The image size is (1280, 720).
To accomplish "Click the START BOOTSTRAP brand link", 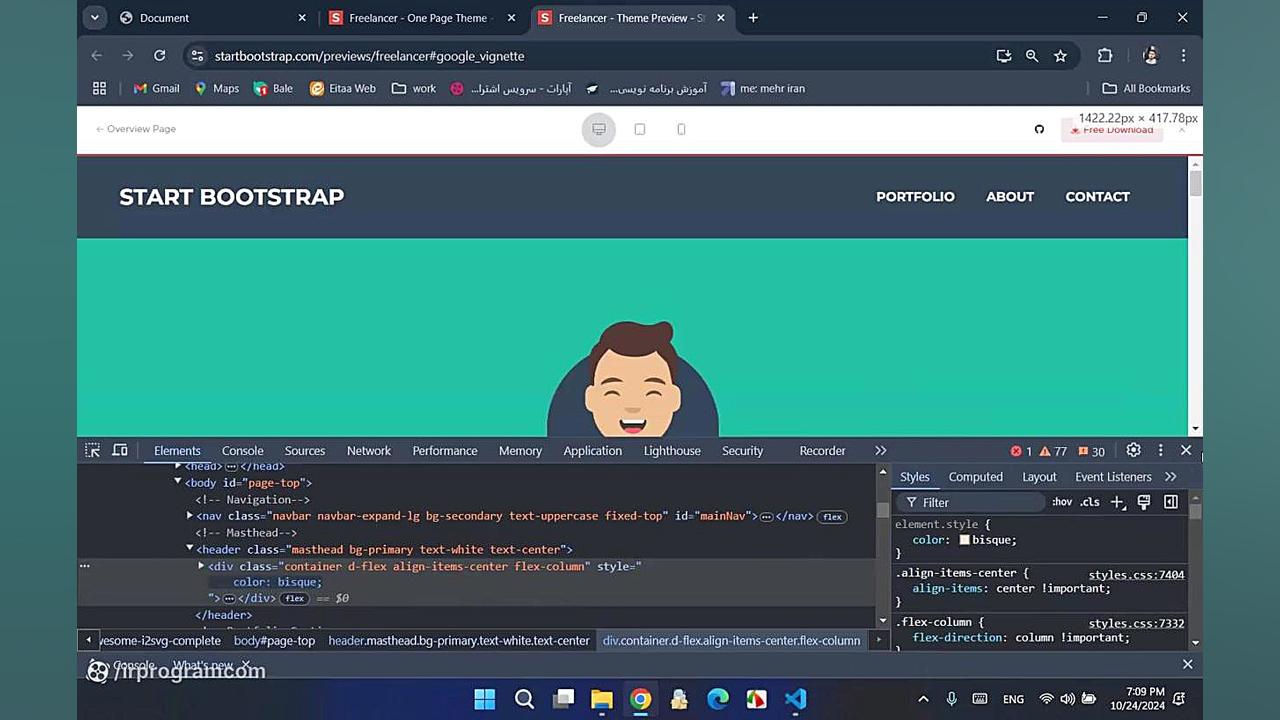I will pos(232,197).
